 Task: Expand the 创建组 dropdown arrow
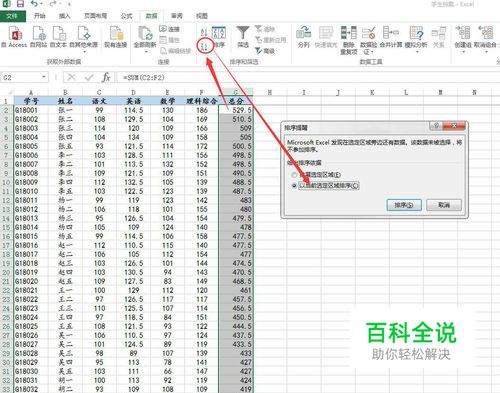[x=463, y=51]
